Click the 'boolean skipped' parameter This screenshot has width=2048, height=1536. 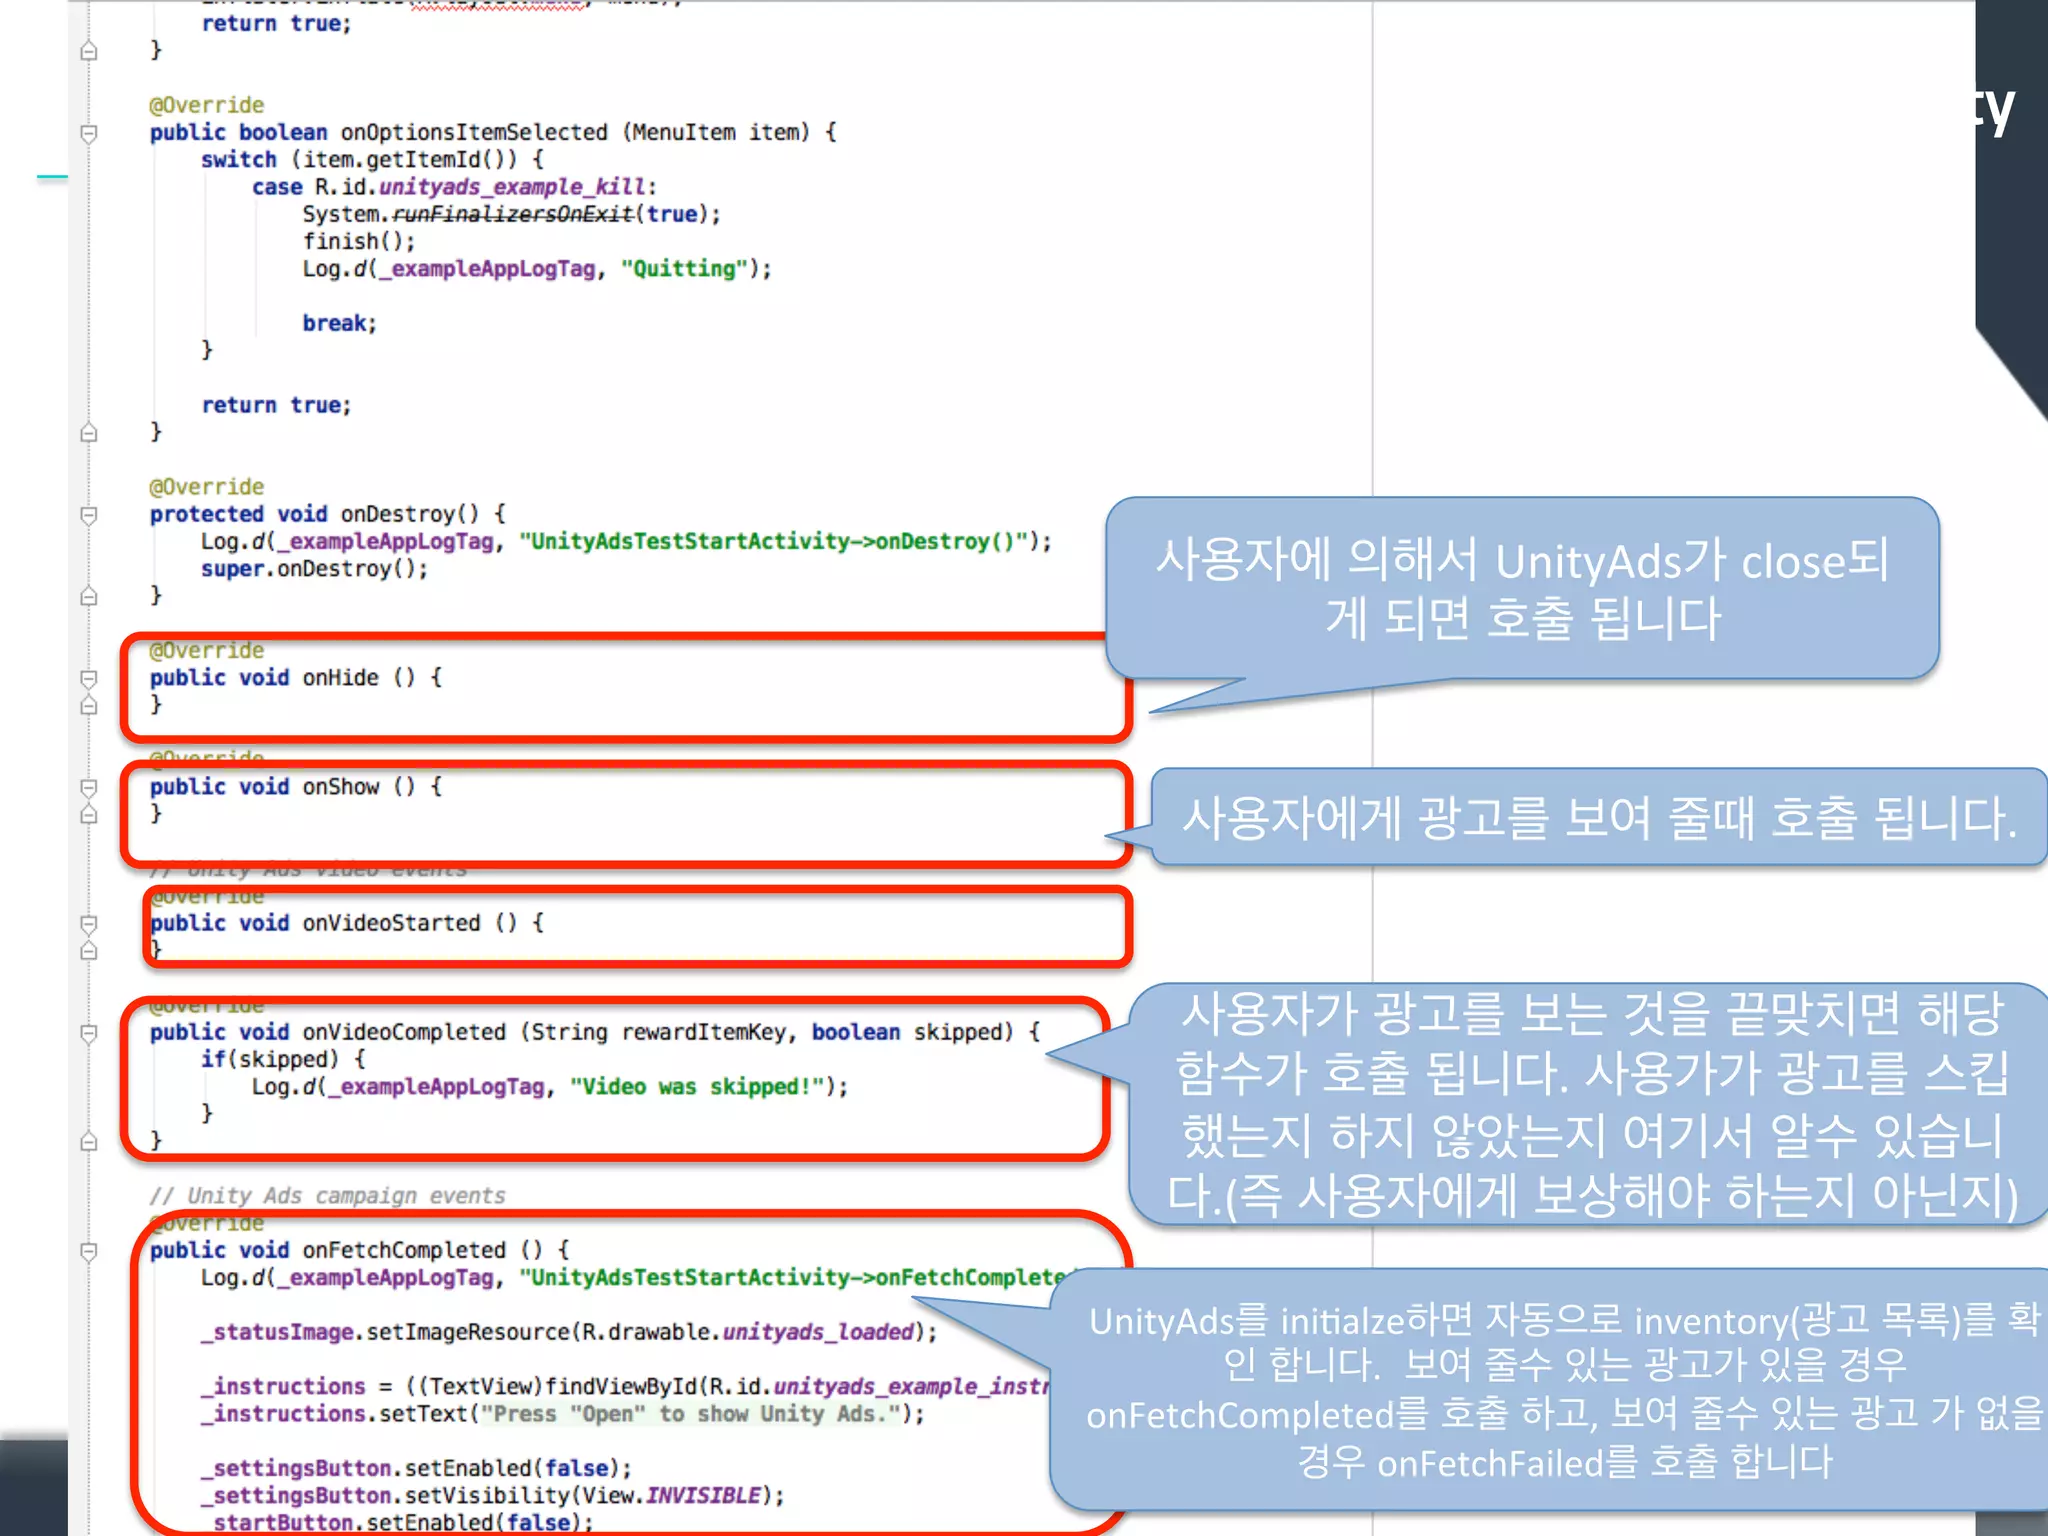point(907,1032)
